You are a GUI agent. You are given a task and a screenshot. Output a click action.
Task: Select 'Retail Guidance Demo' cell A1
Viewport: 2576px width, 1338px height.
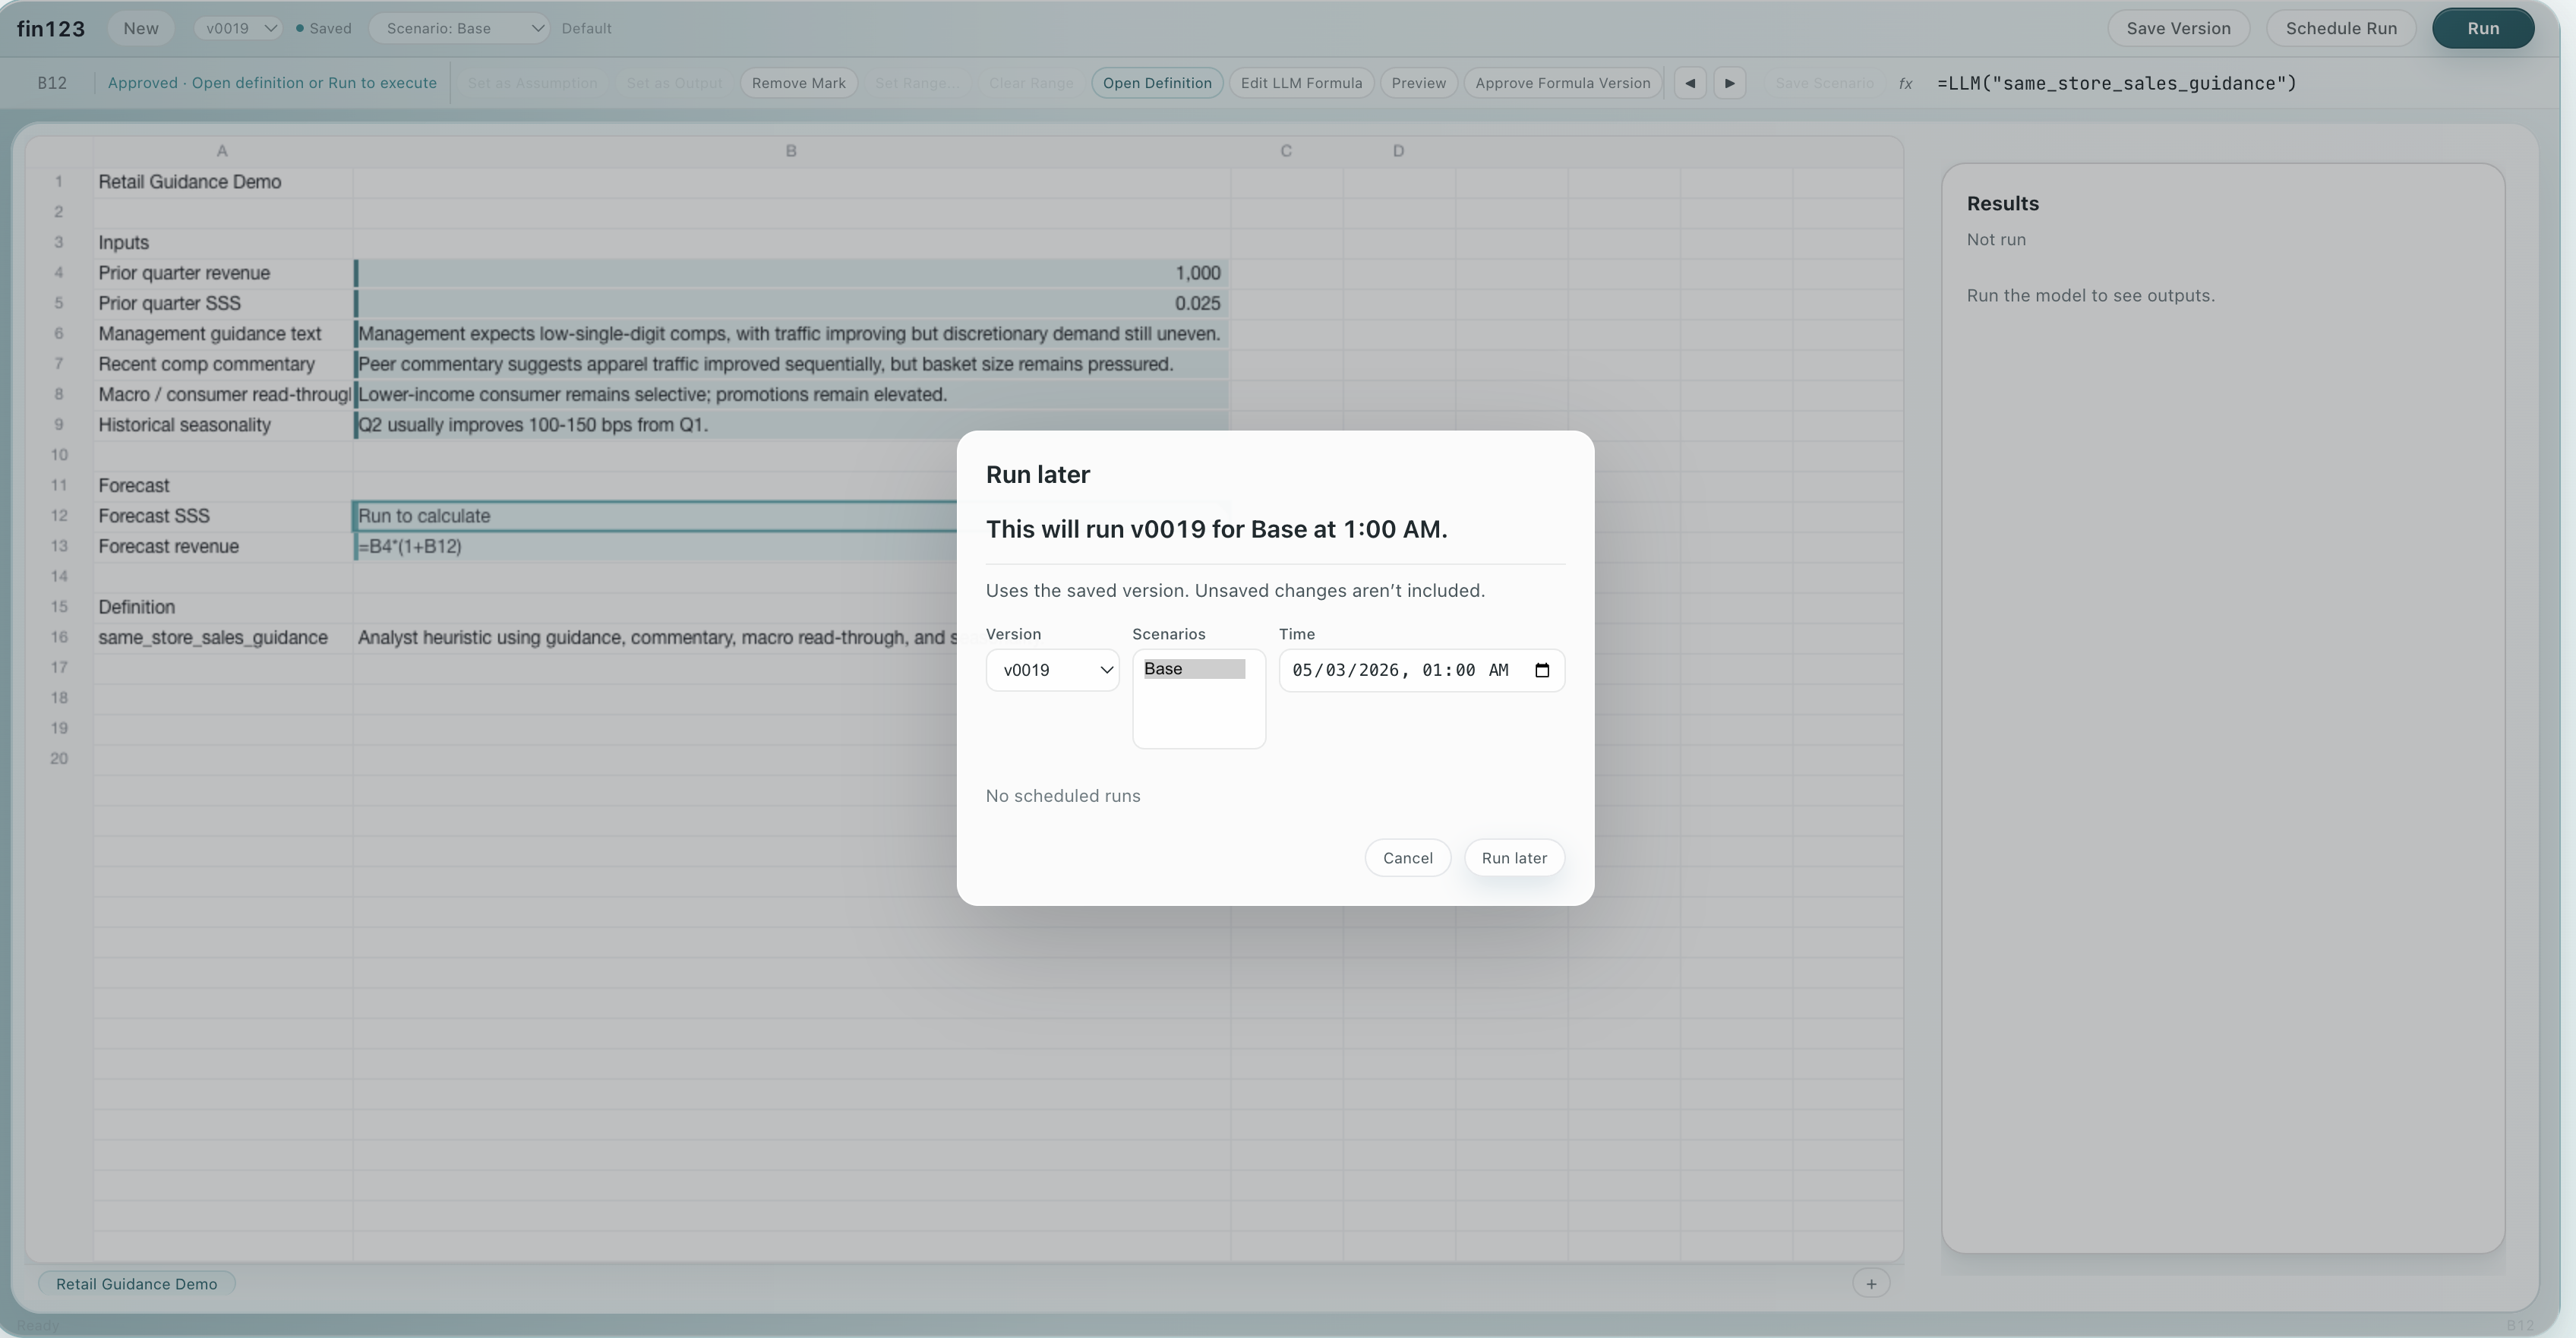click(x=222, y=182)
